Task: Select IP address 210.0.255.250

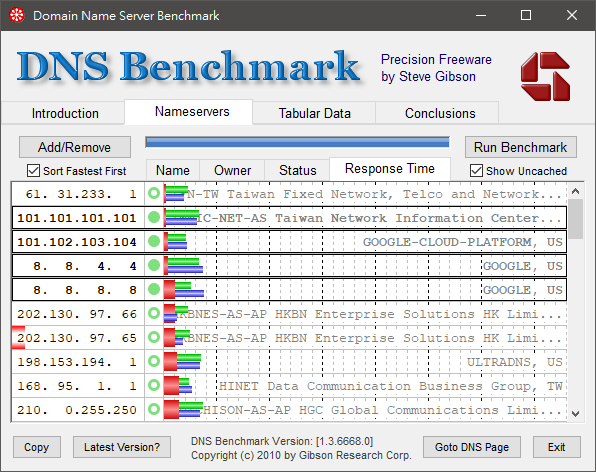Action: click(77, 410)
